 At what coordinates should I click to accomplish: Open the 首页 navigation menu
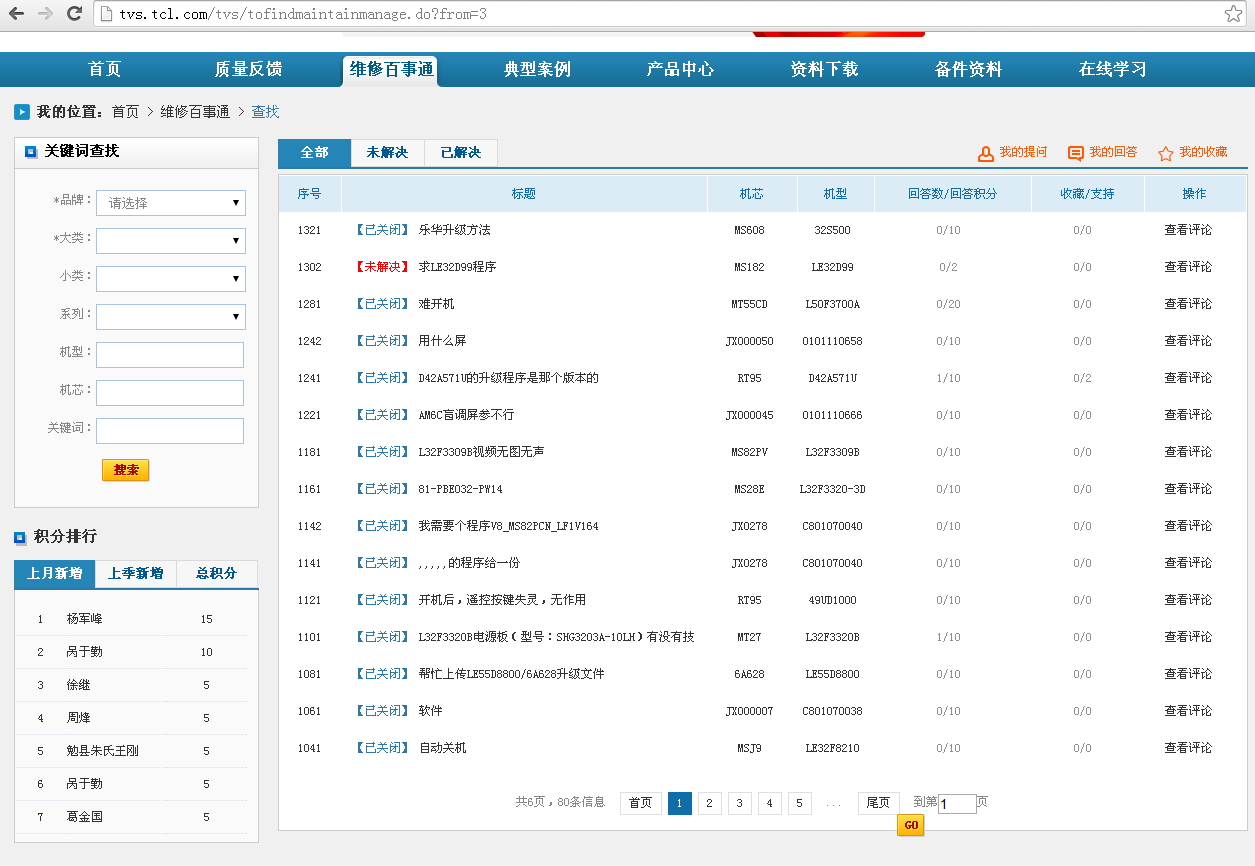[104, 69]
